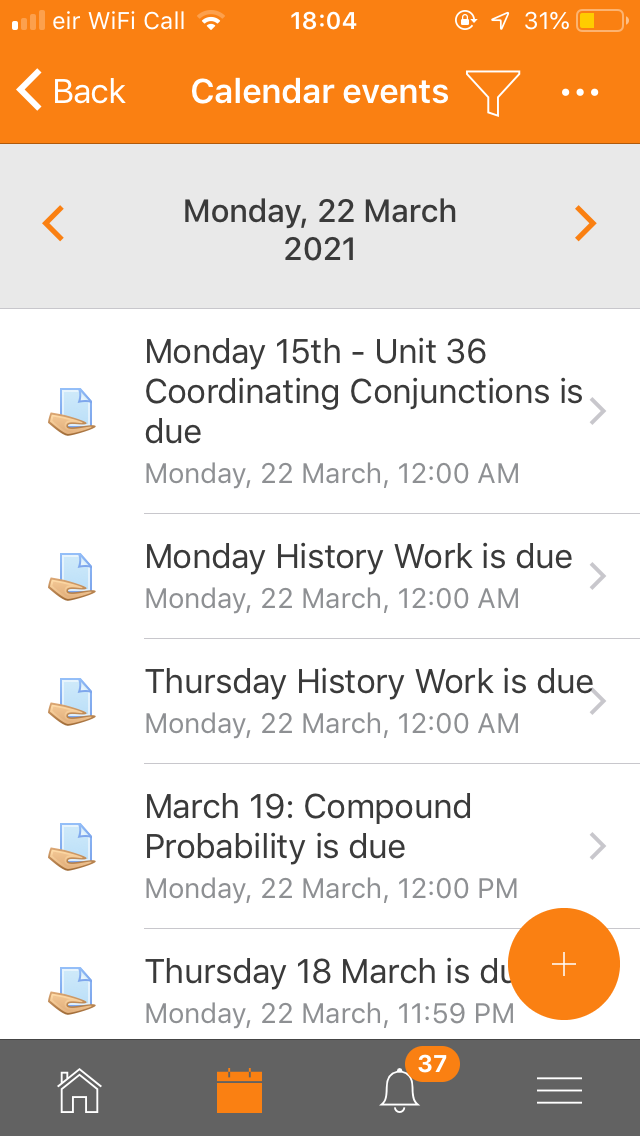Tap assignment icon beside Coordinating Conjunctions event

coord(72,412)
